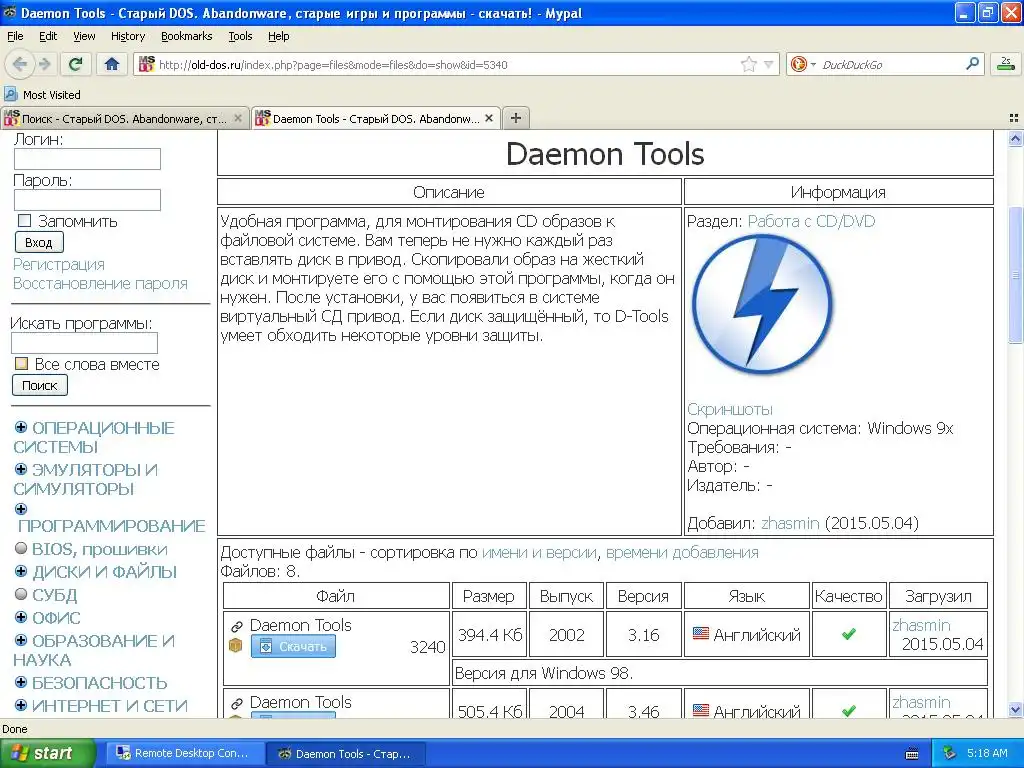Close the Daemon Tools tab
The width and height of the screenshot is (1024, 768).
click(x=488, y=118)
